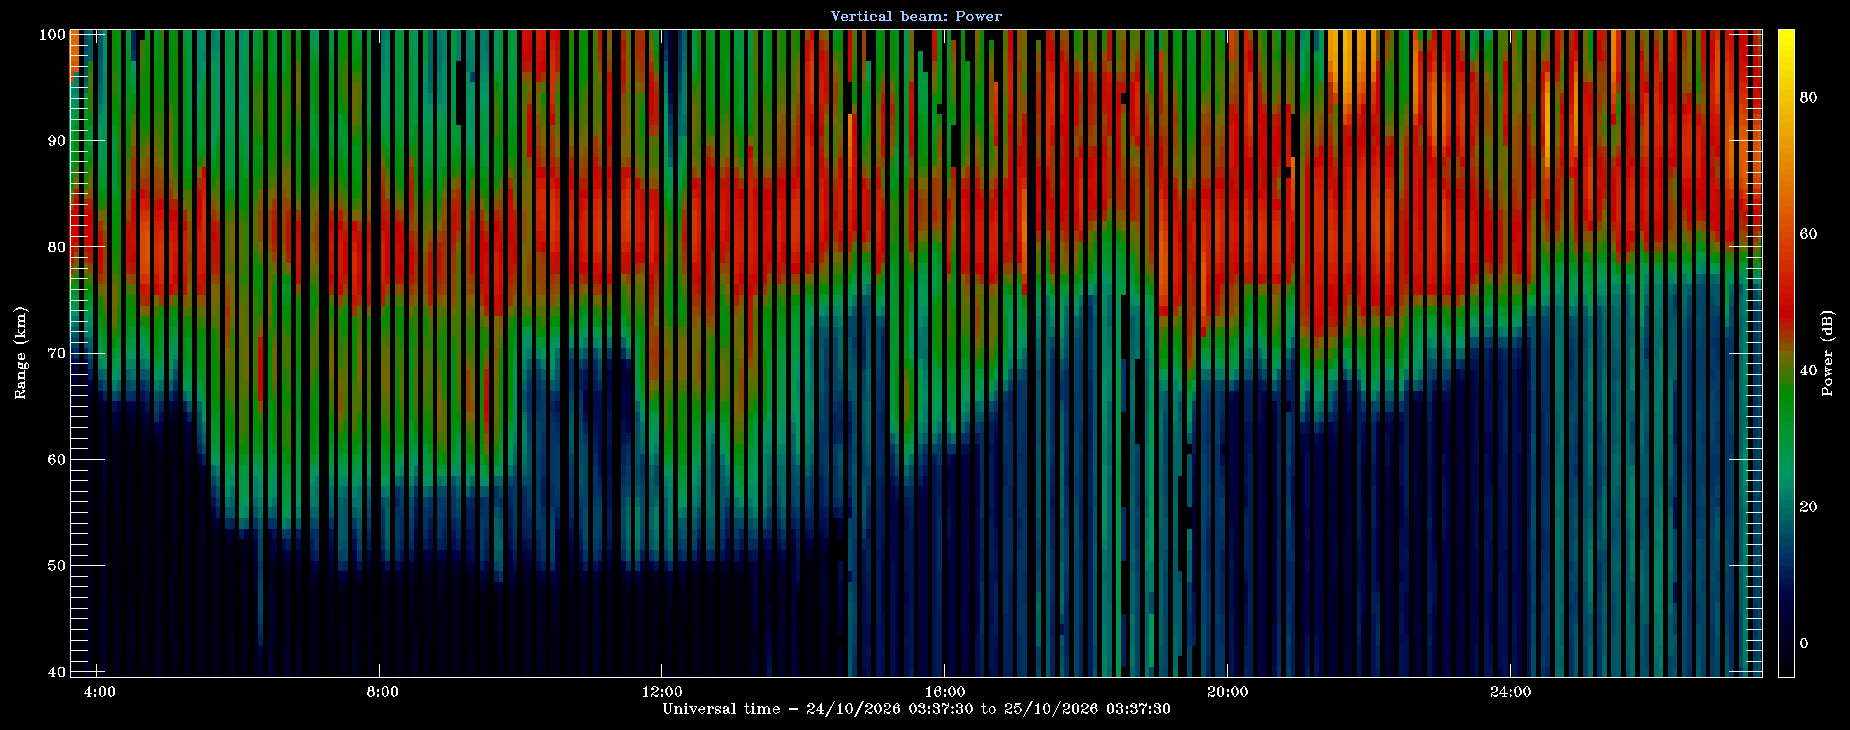Click the "Power (dB)" colorbar label
This screenshot has width=1850, height=730.
(1827, 353)
